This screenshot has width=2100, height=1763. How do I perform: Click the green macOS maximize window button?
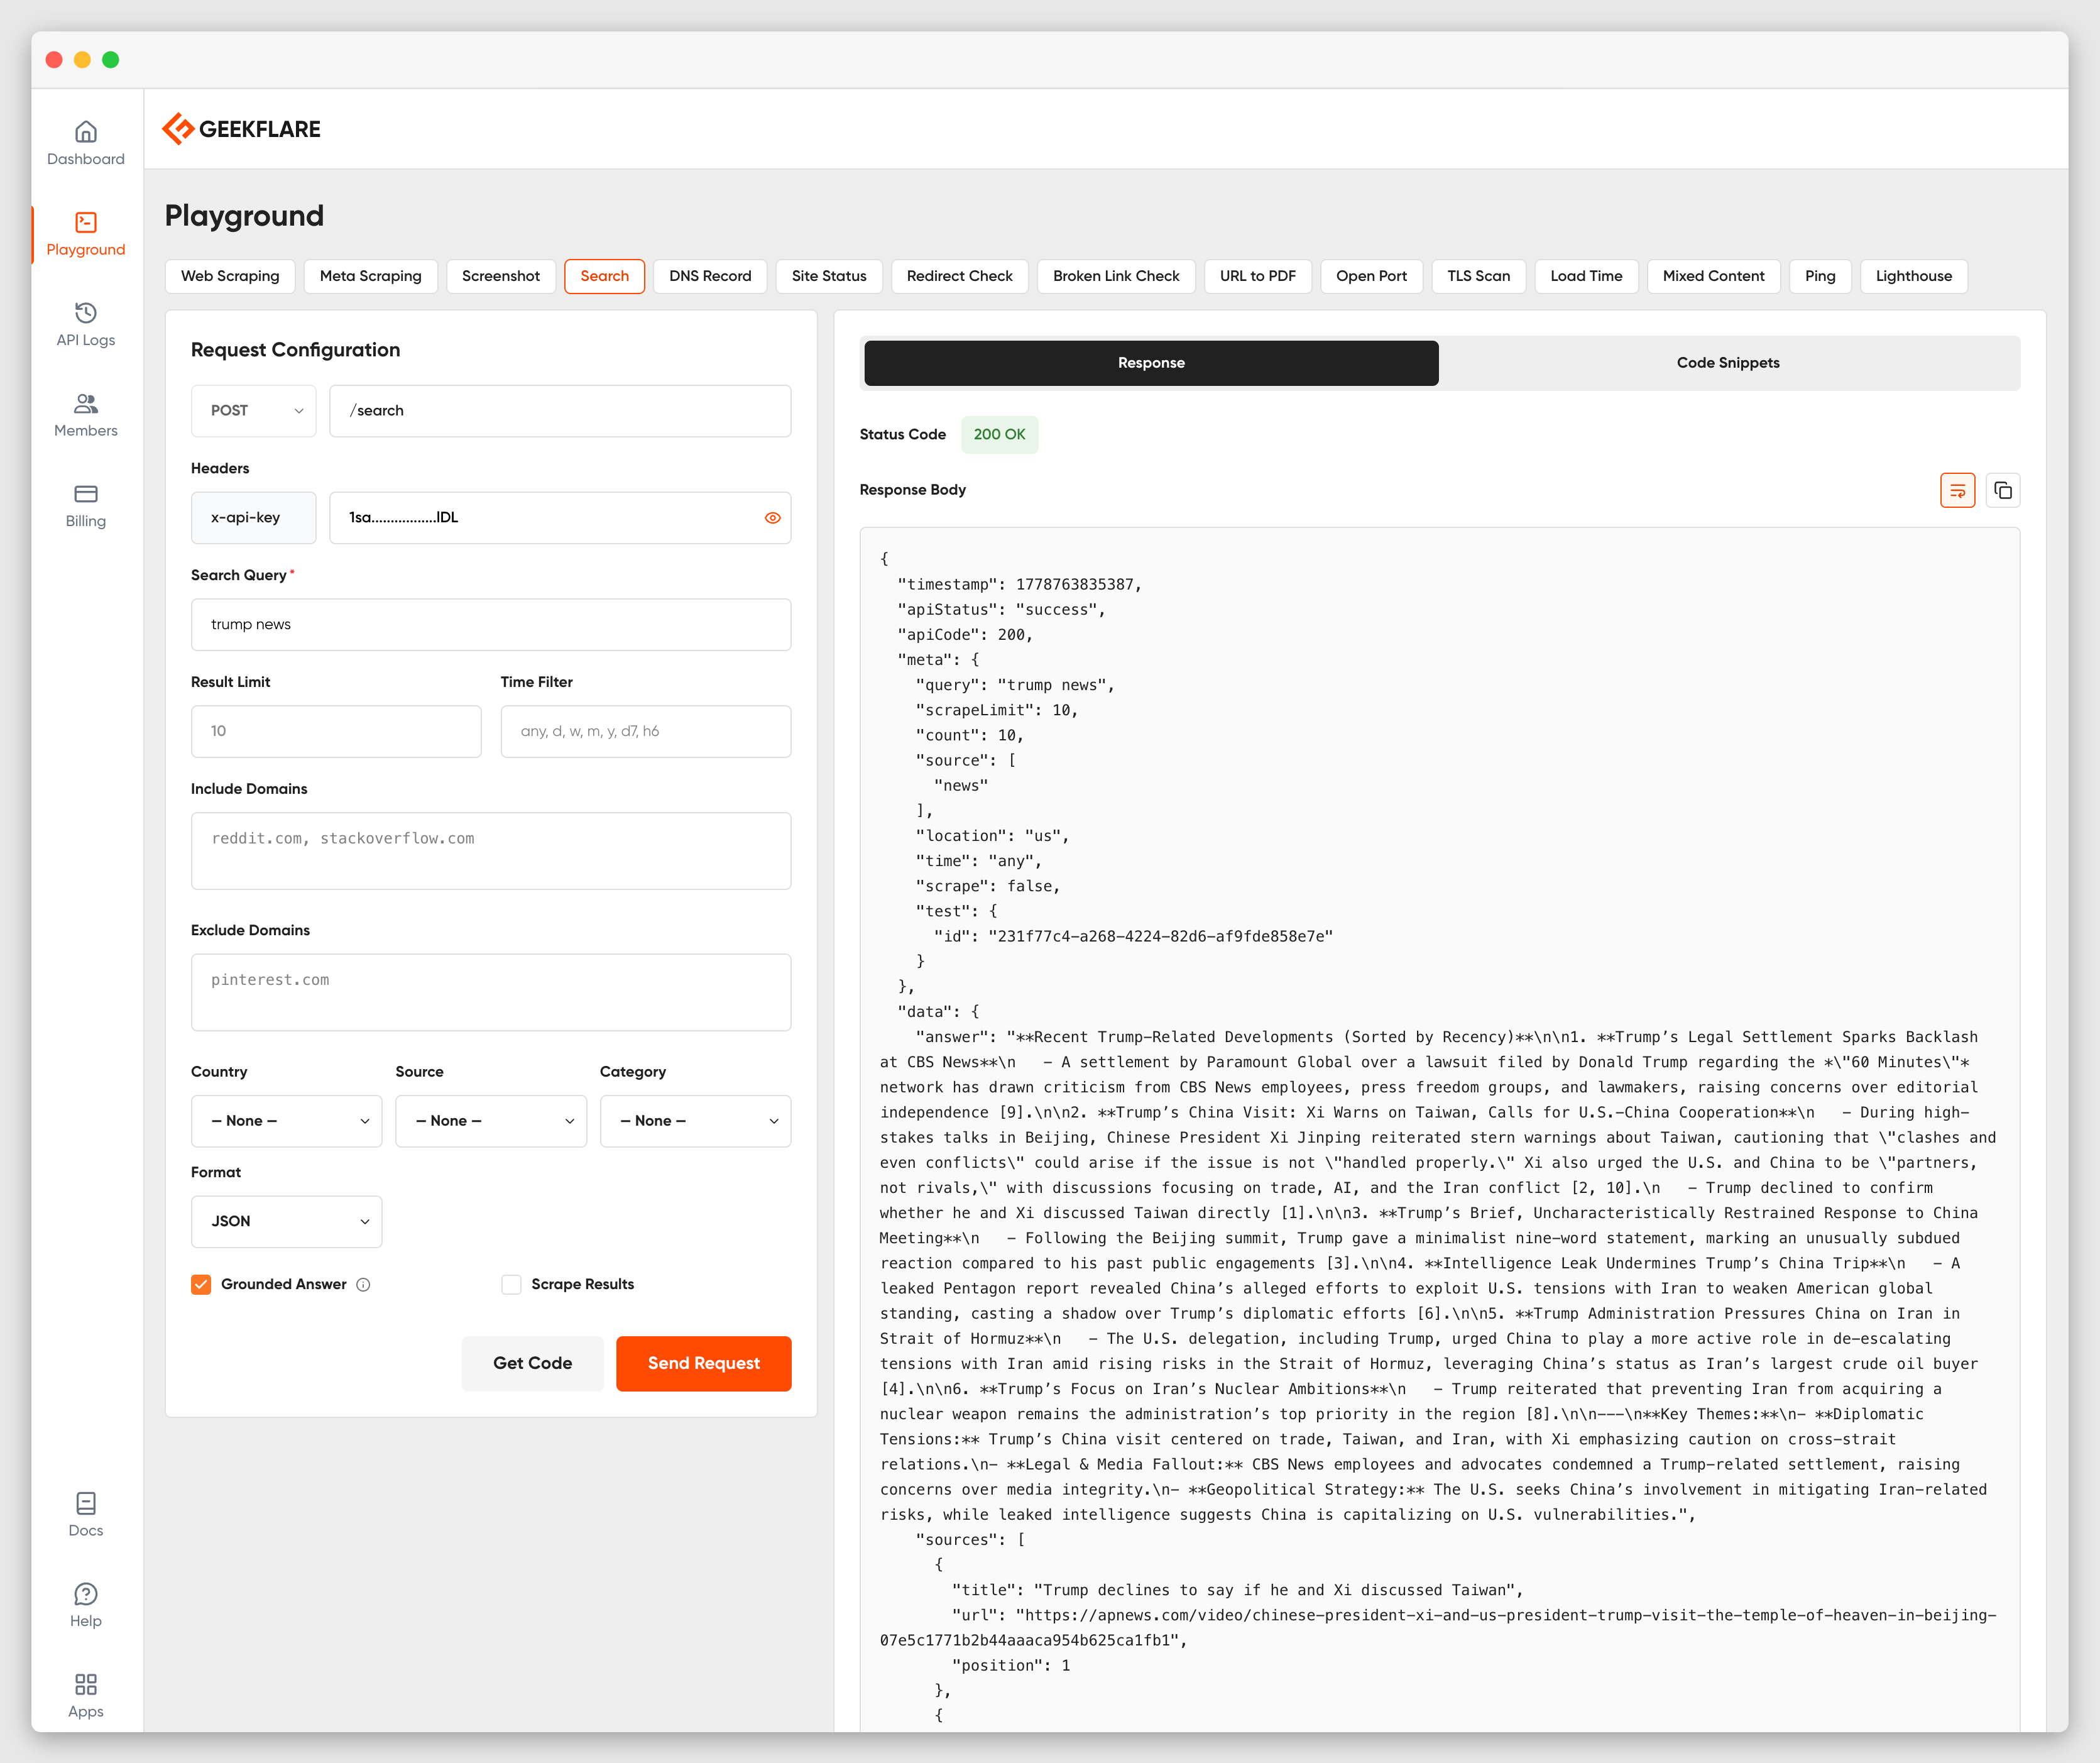click(x=111, y=60)
